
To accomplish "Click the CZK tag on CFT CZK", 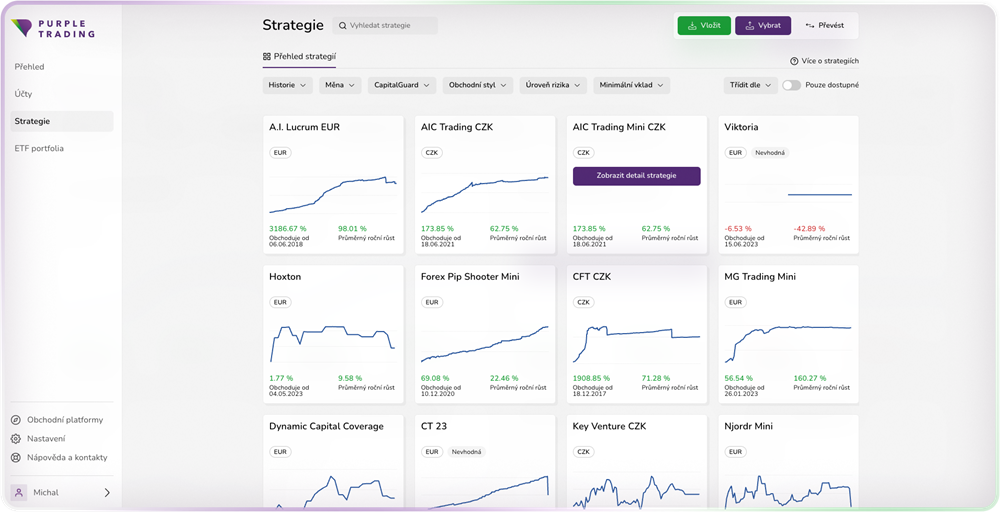I will pyautogui.click(x=584, y=302).
